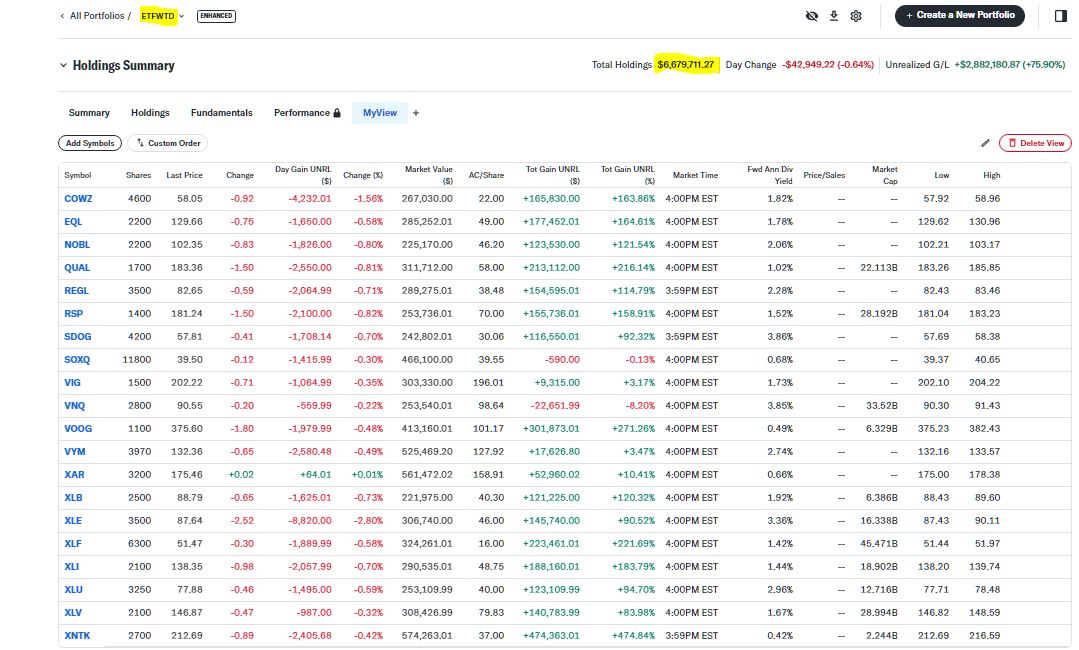
Task: Click the Add Symbols button
Action: click(x=90, y=144)
